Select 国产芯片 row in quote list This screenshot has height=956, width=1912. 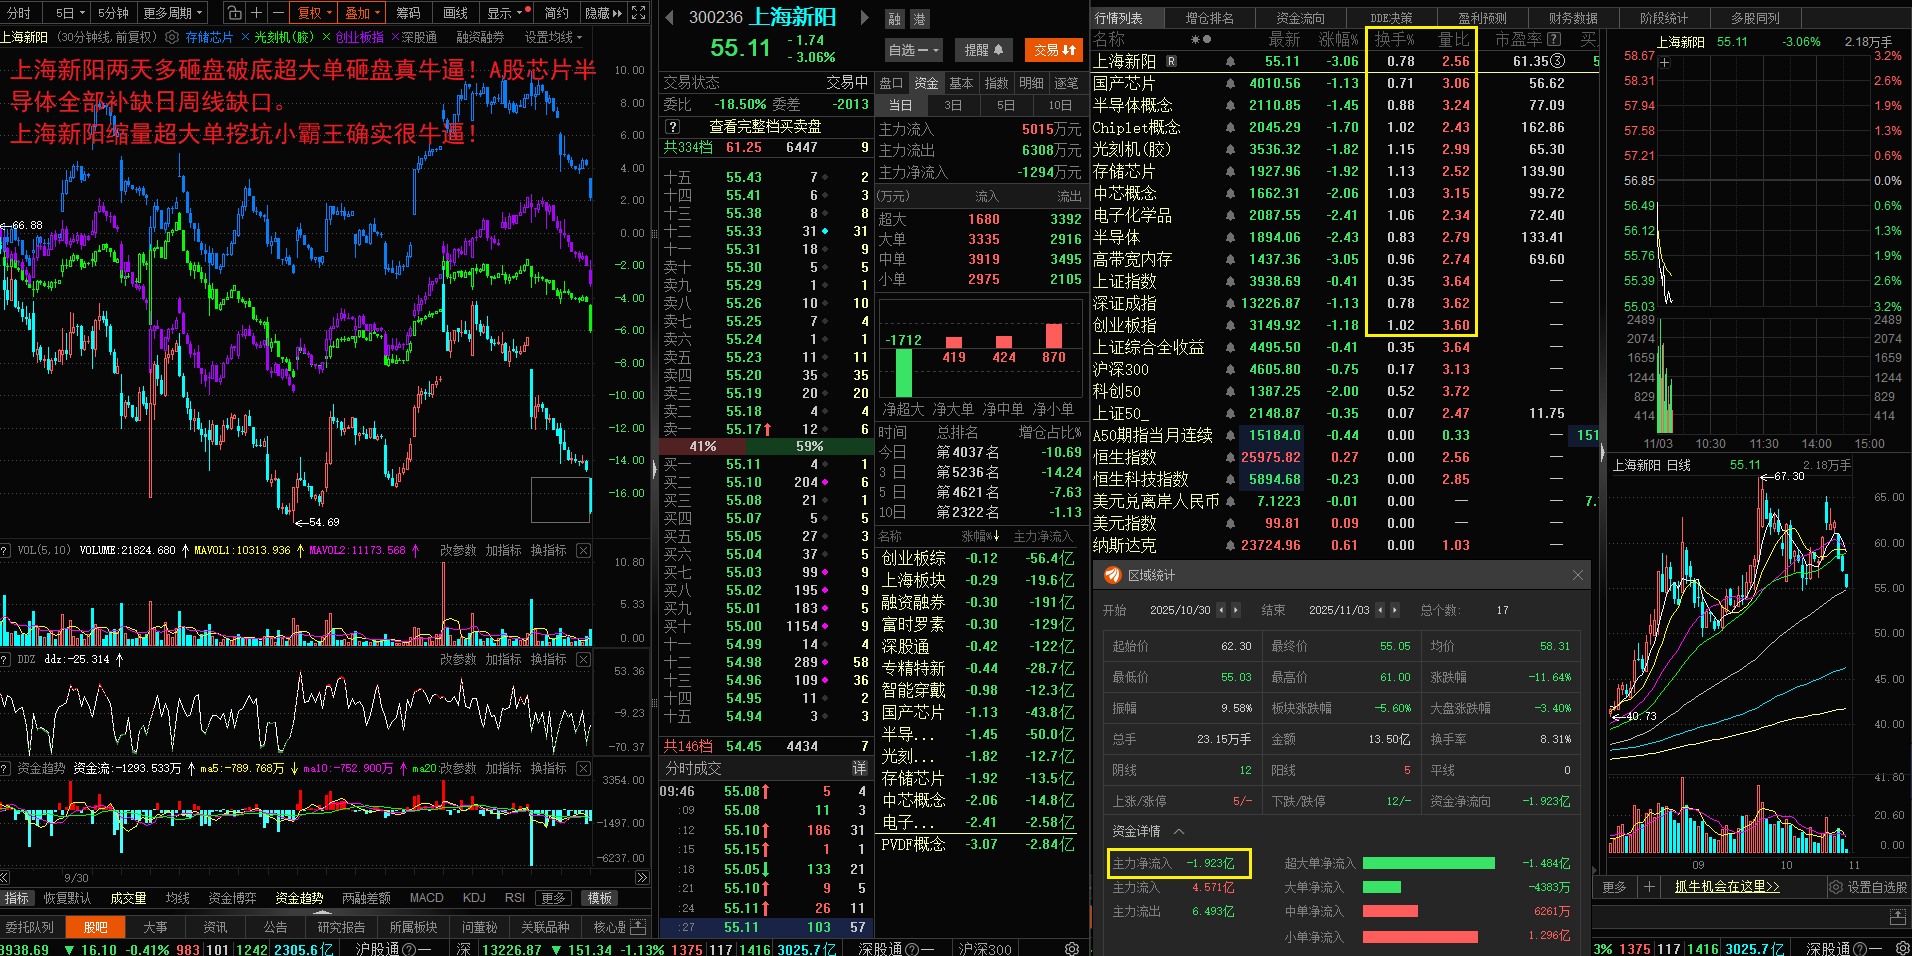(1345, 83)
